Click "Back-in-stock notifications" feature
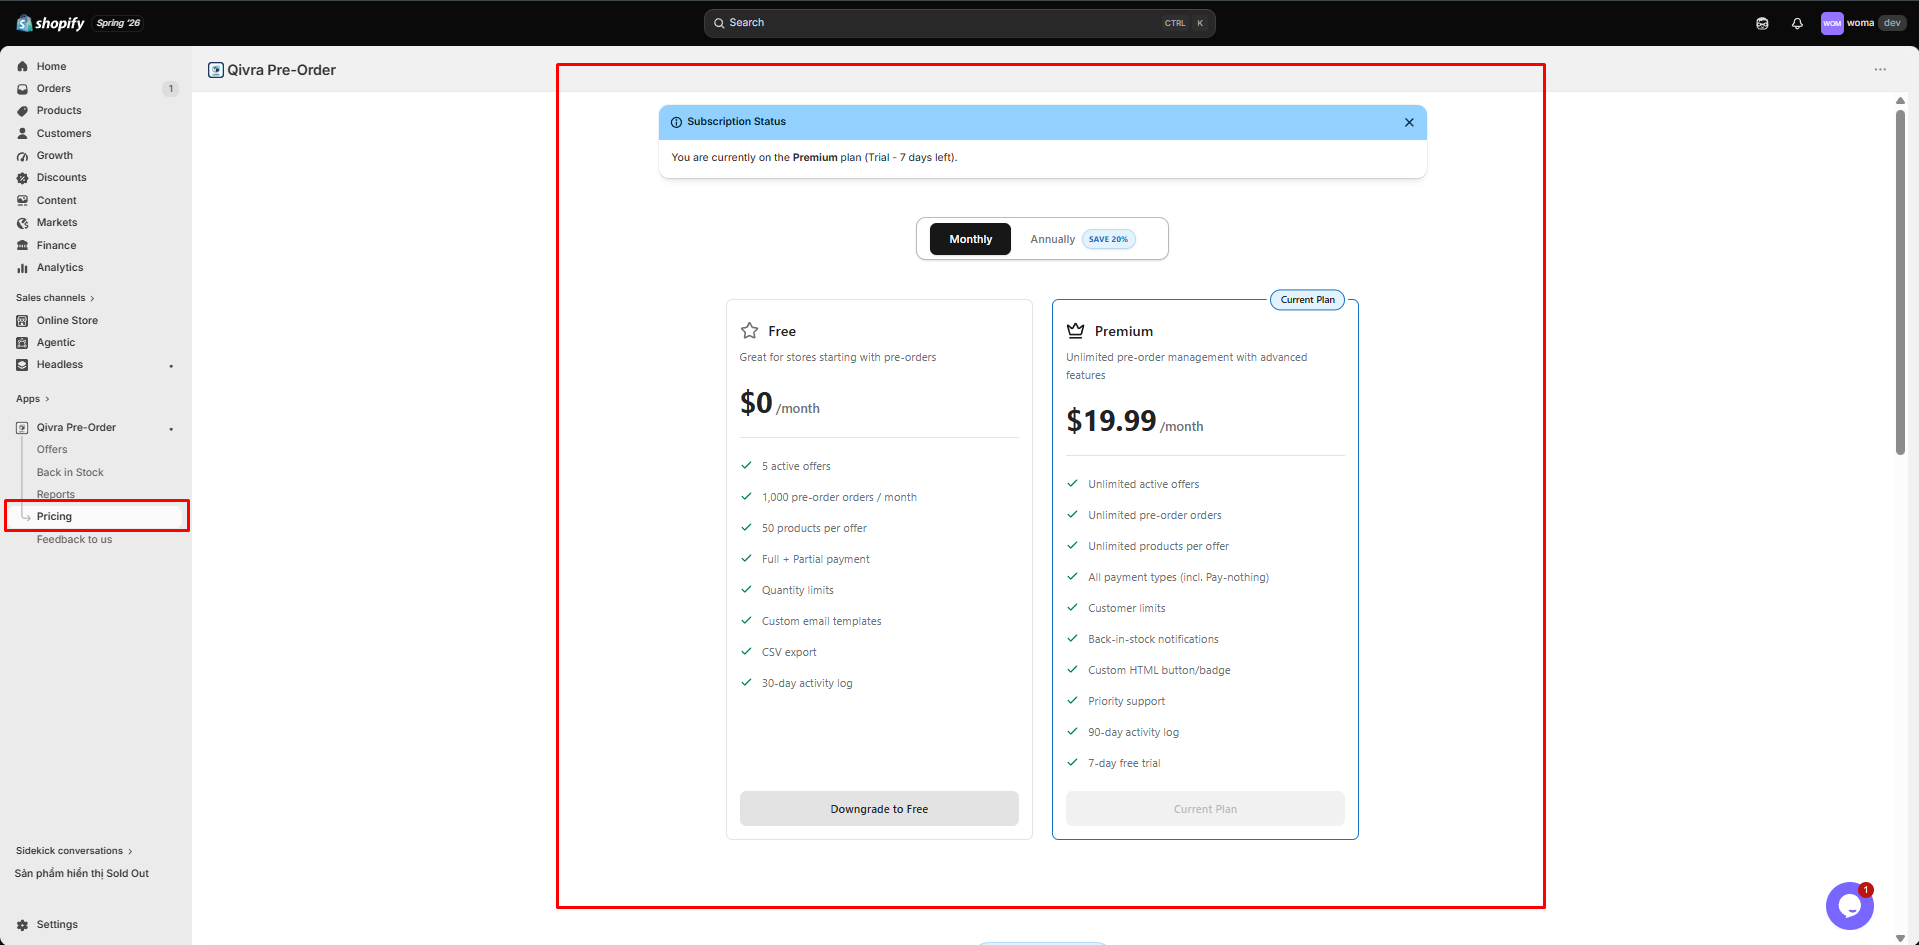 click(x=1153, y=639)
